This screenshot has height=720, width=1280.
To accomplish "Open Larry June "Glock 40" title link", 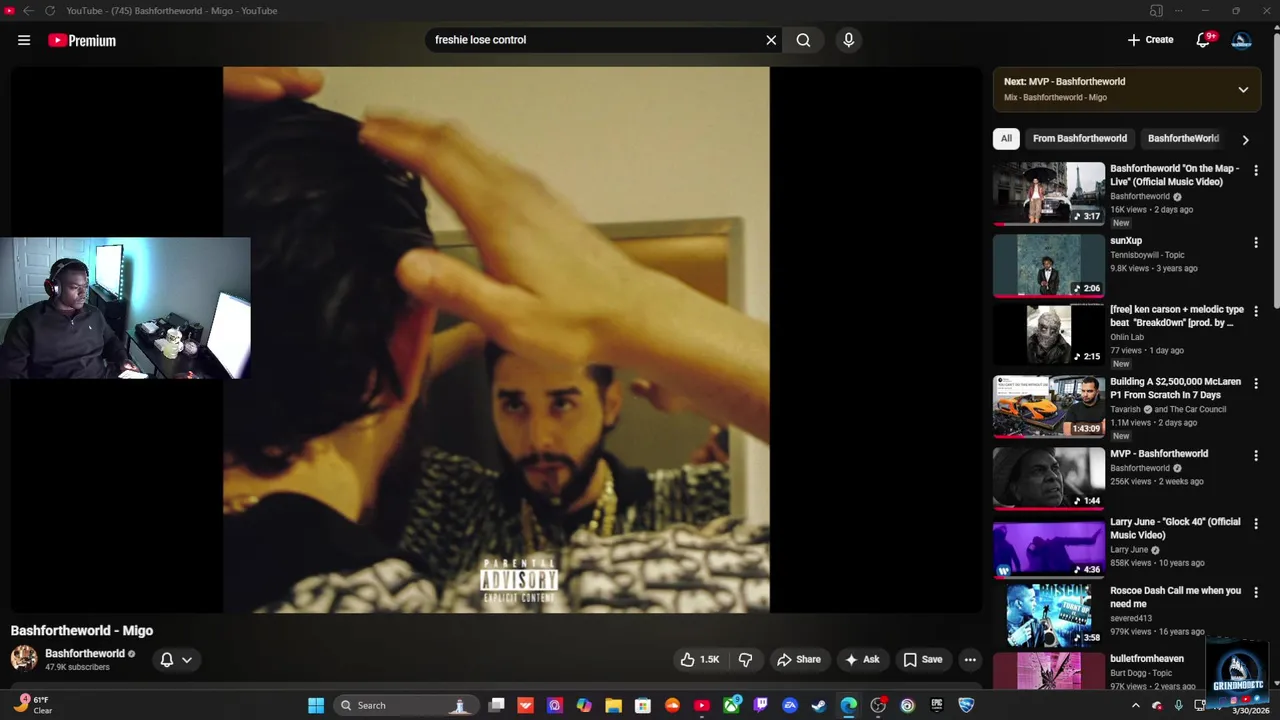I will click(x=1175, y=528).
